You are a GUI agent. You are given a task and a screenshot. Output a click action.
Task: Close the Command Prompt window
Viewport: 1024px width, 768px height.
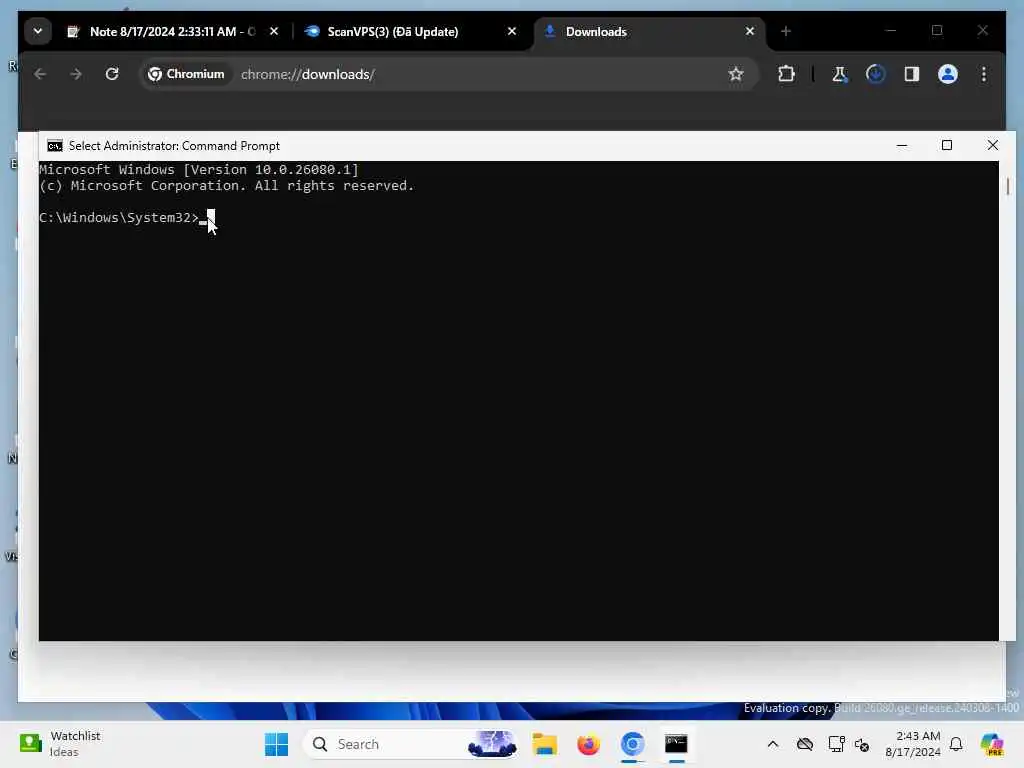(x=993, y=146)
